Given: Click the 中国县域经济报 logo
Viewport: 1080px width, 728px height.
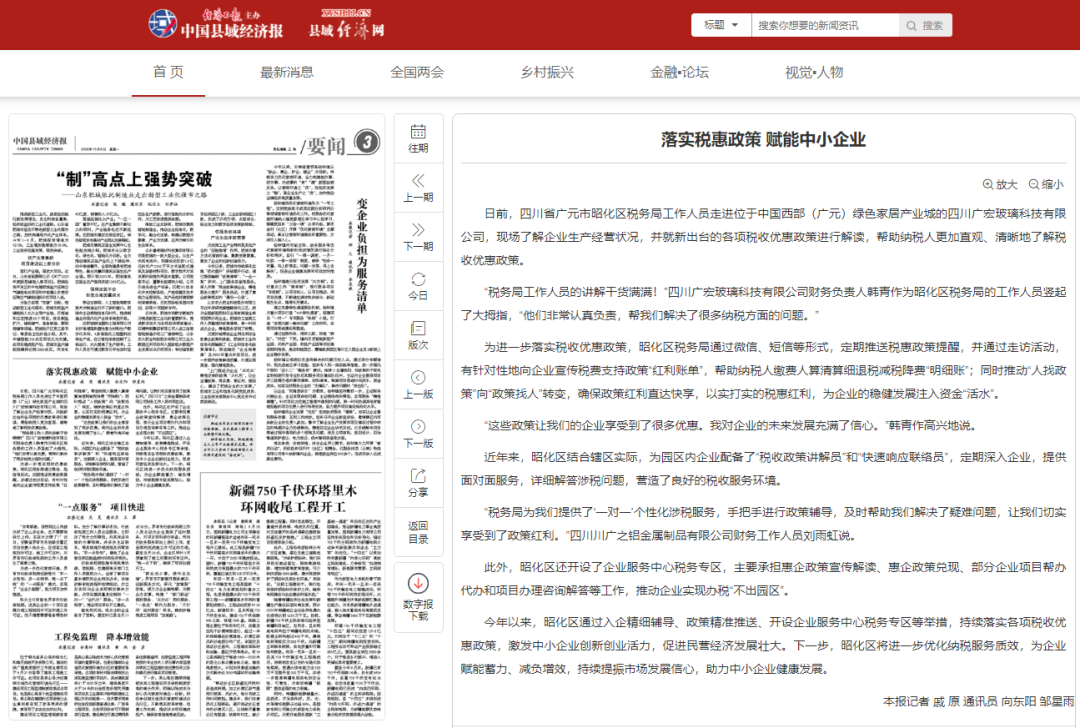Looking at the screenshot, I should [x=216, y=25].
